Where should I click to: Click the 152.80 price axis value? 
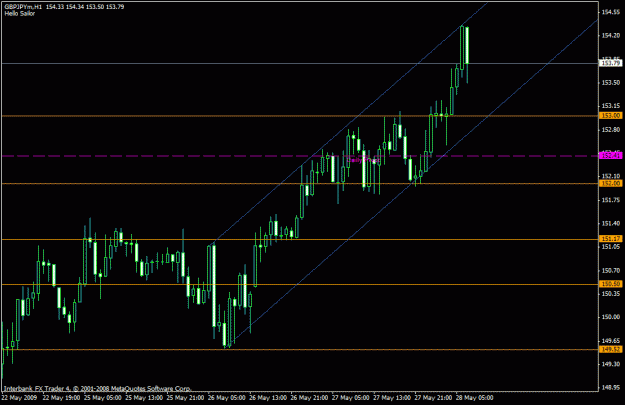[x=611, y=130]
